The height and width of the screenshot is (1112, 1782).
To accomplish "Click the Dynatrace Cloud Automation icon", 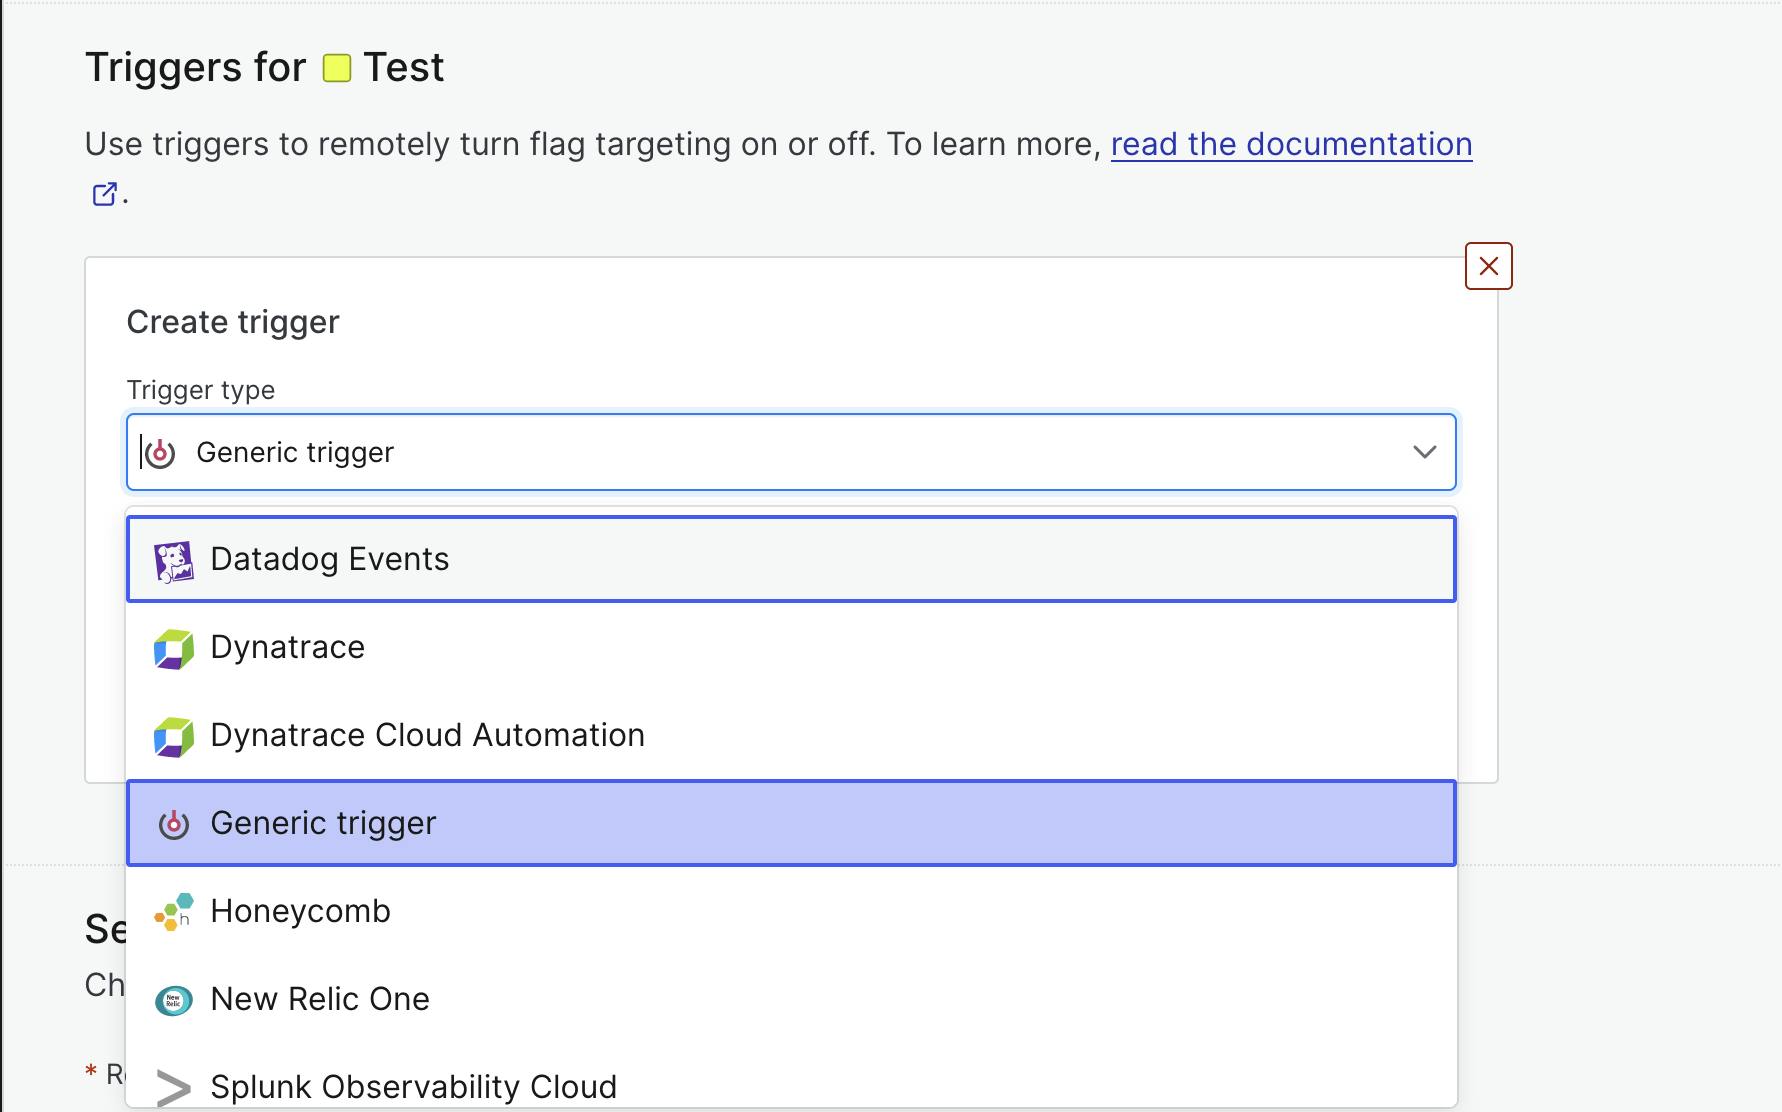I will (173, 737).
